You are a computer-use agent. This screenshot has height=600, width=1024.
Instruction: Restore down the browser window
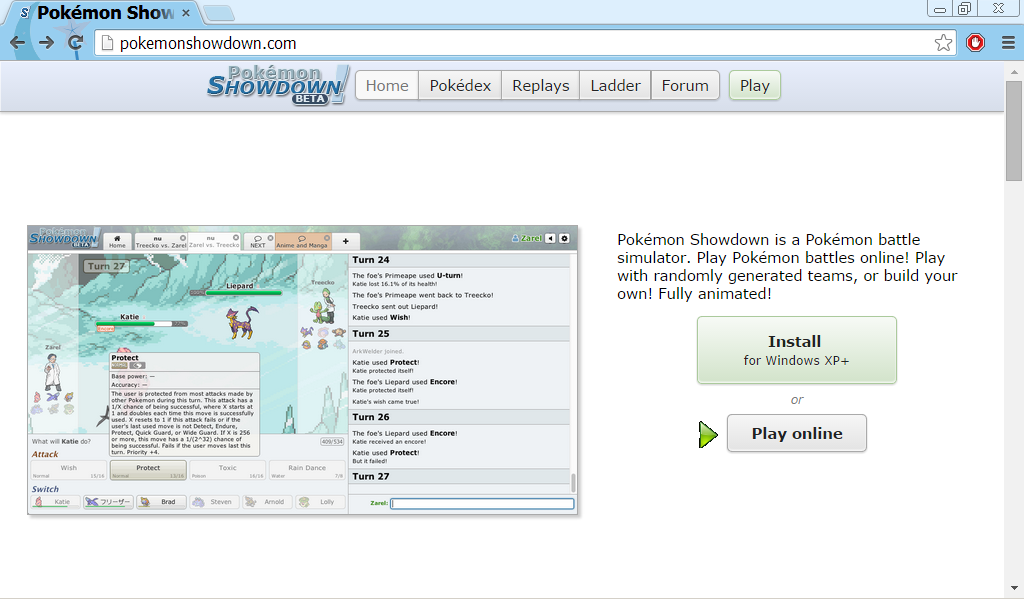click(x=965, y=8)
